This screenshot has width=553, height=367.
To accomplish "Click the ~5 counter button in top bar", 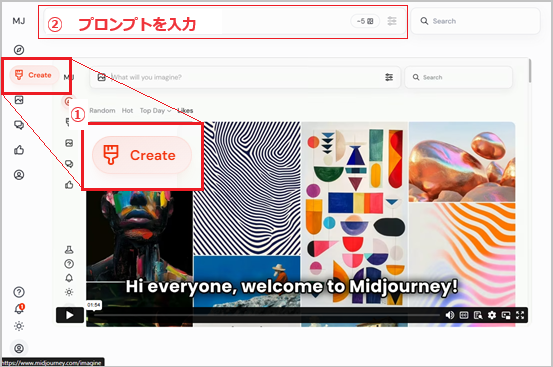I will 365,21.
